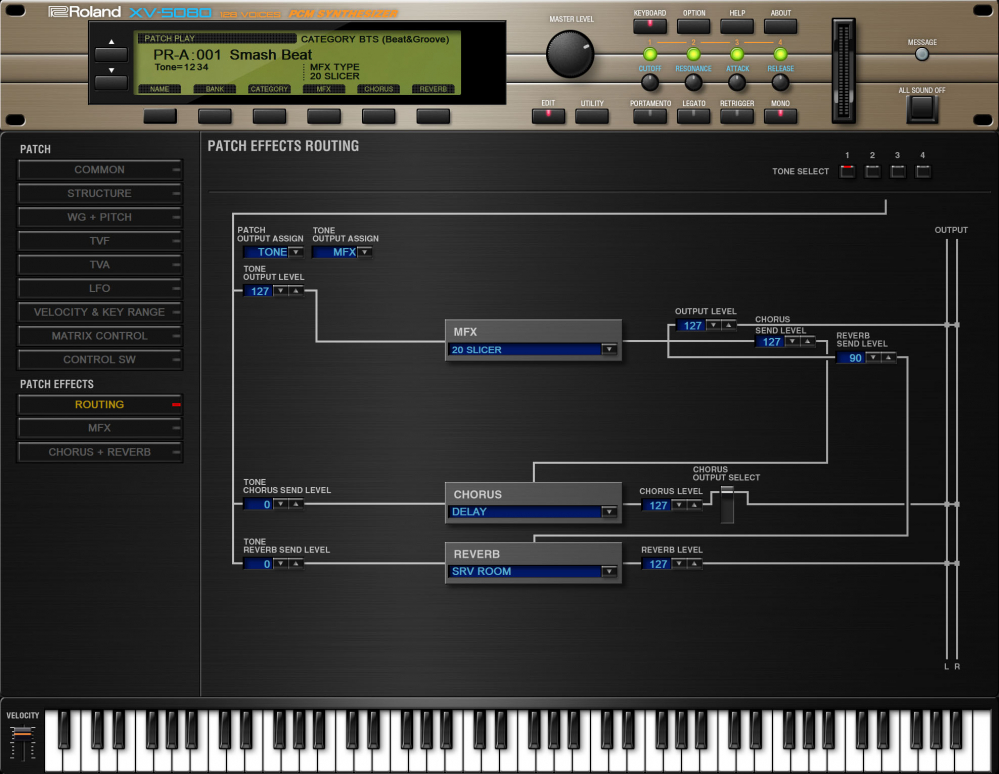Click the Help button

(737, 26)
